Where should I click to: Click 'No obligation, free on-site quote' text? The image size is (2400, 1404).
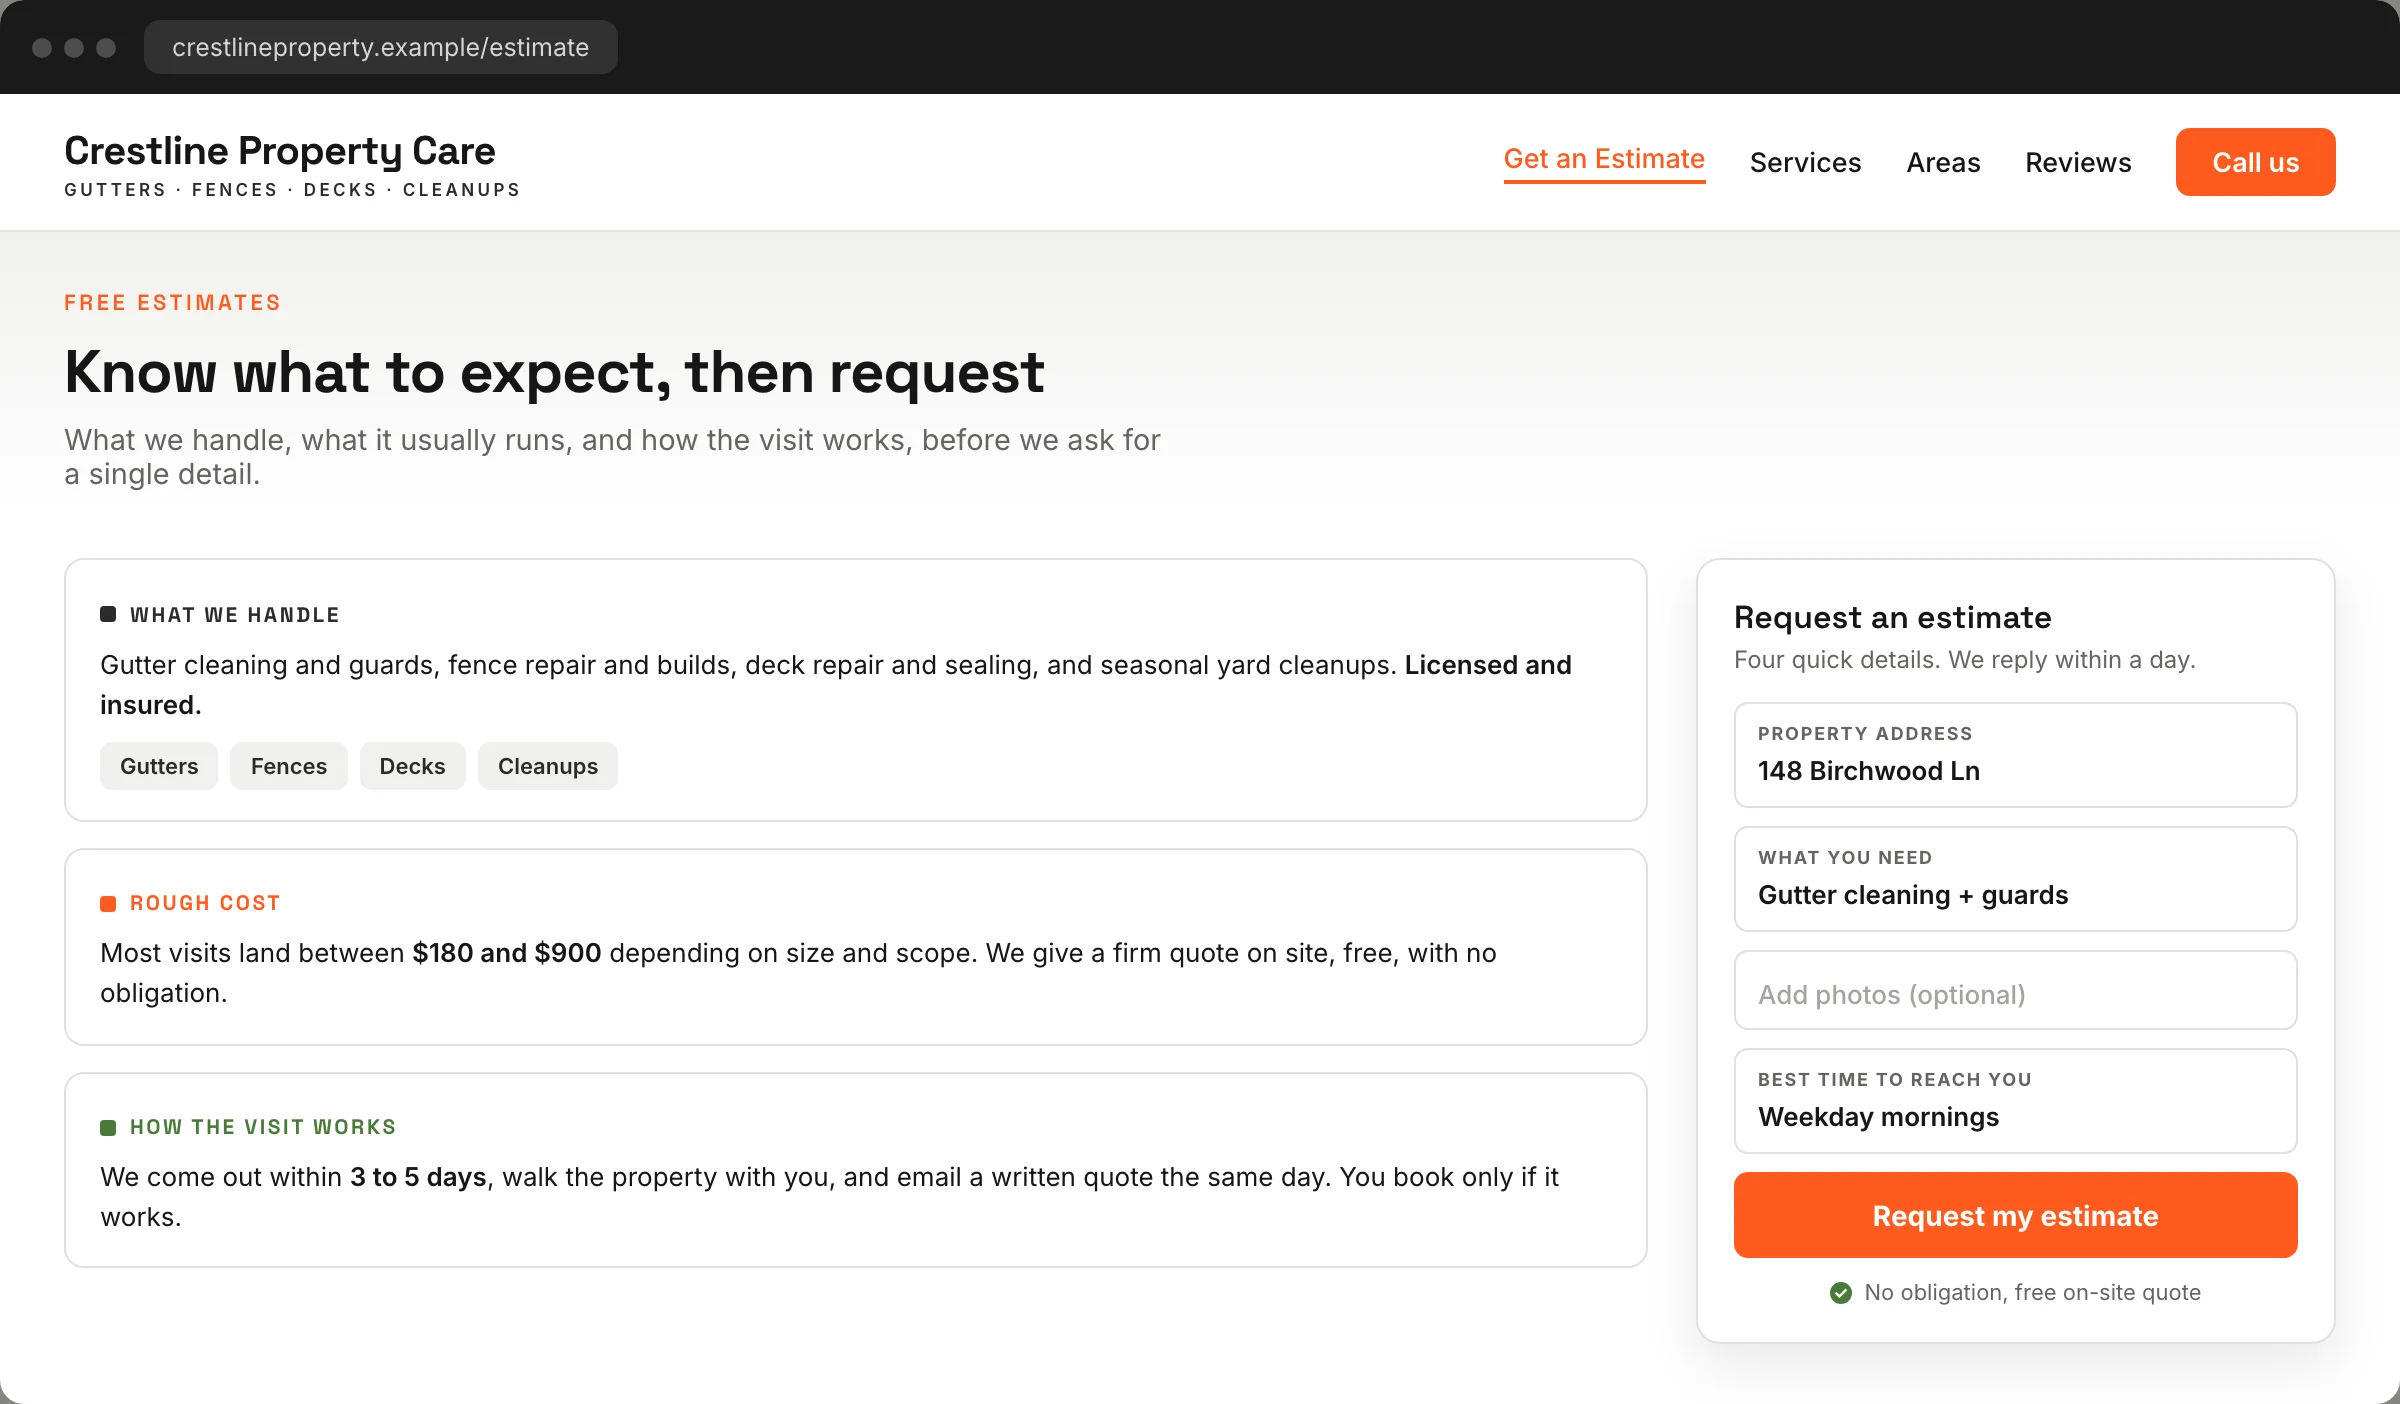[2032, 1293]
